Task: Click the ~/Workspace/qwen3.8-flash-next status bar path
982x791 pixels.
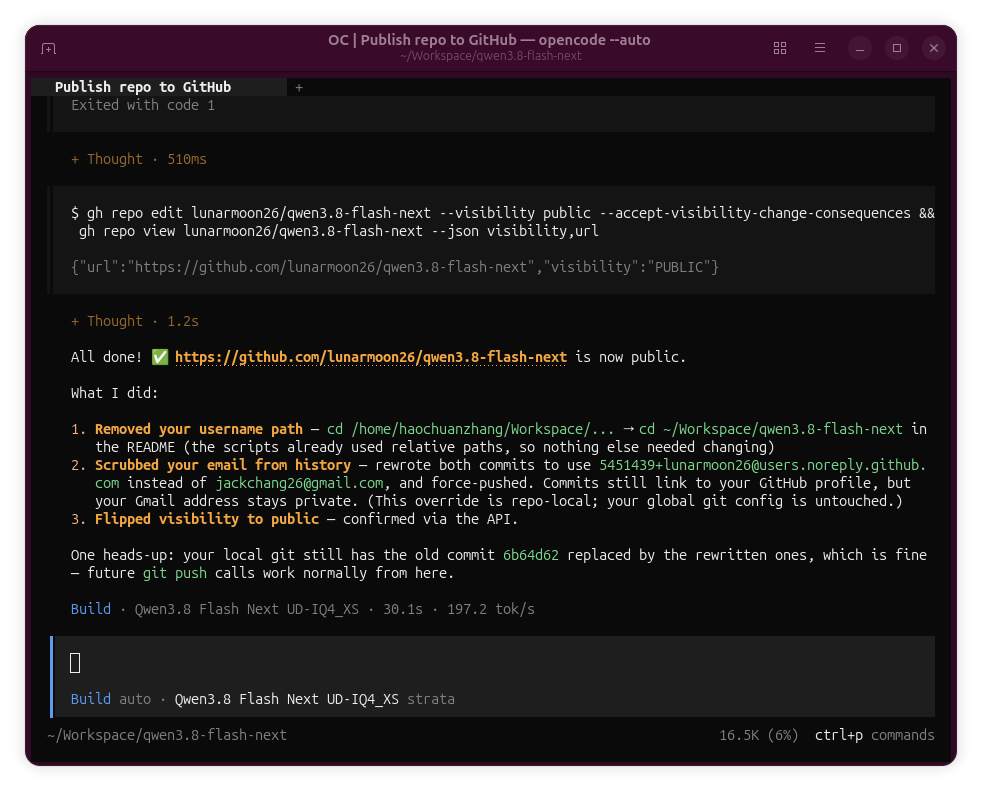Action: [x=167, y=735]
